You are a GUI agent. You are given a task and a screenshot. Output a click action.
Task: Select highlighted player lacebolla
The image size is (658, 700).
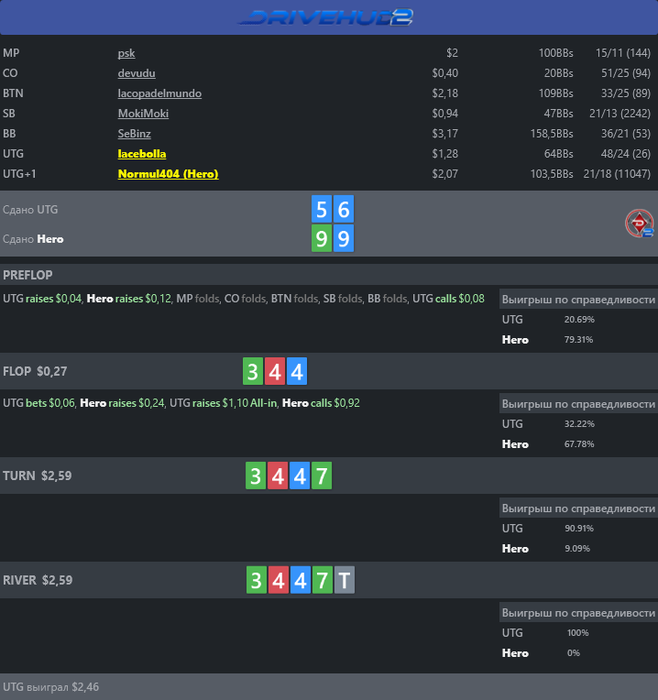click(142, 153)
